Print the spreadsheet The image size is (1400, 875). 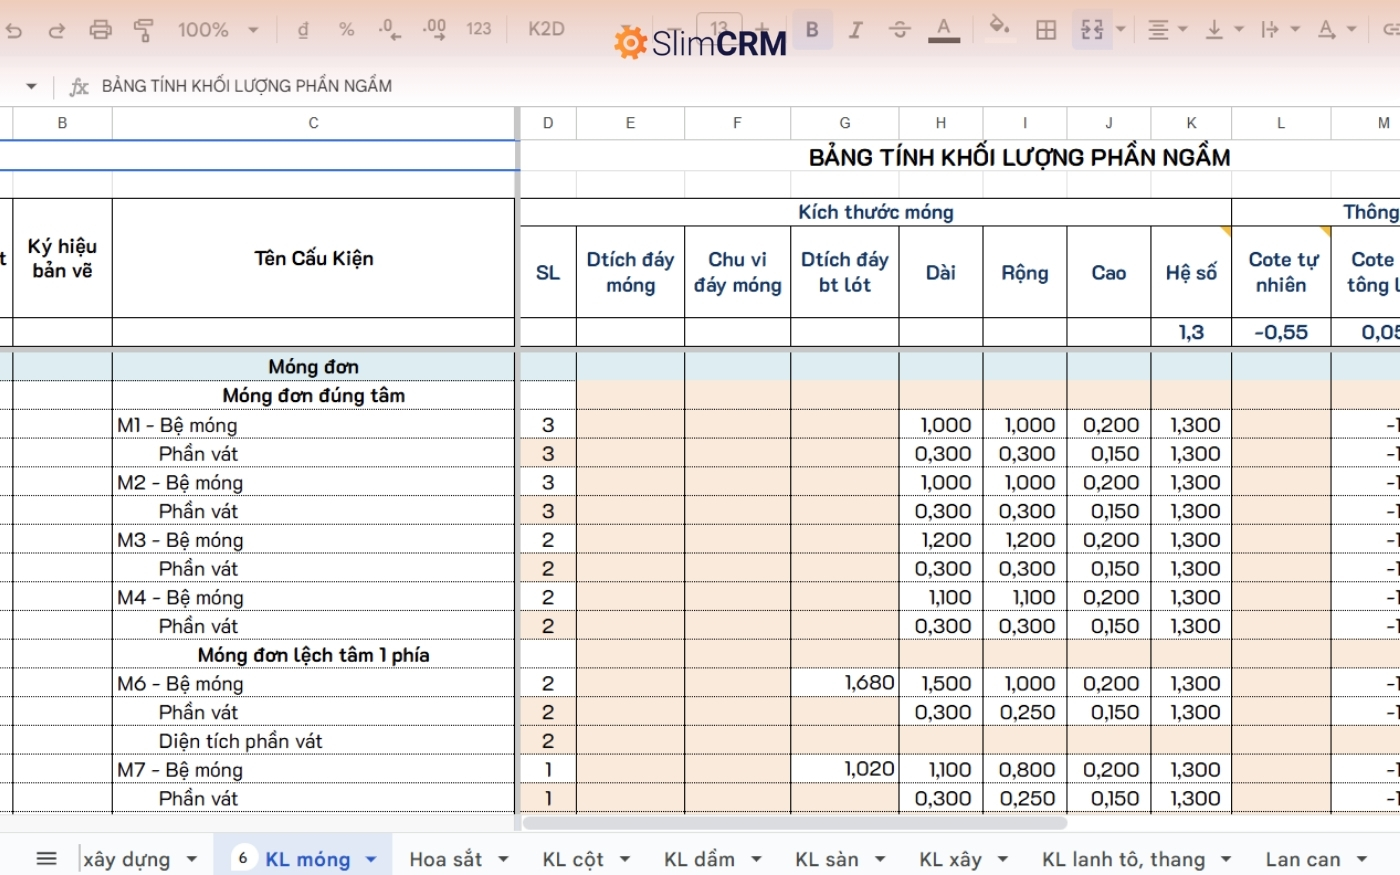pos(100,30)
